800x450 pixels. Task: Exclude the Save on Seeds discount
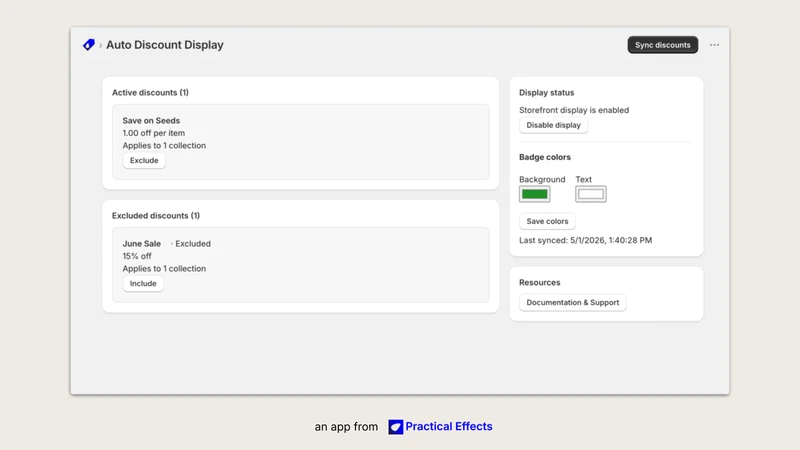pos(144,160)
